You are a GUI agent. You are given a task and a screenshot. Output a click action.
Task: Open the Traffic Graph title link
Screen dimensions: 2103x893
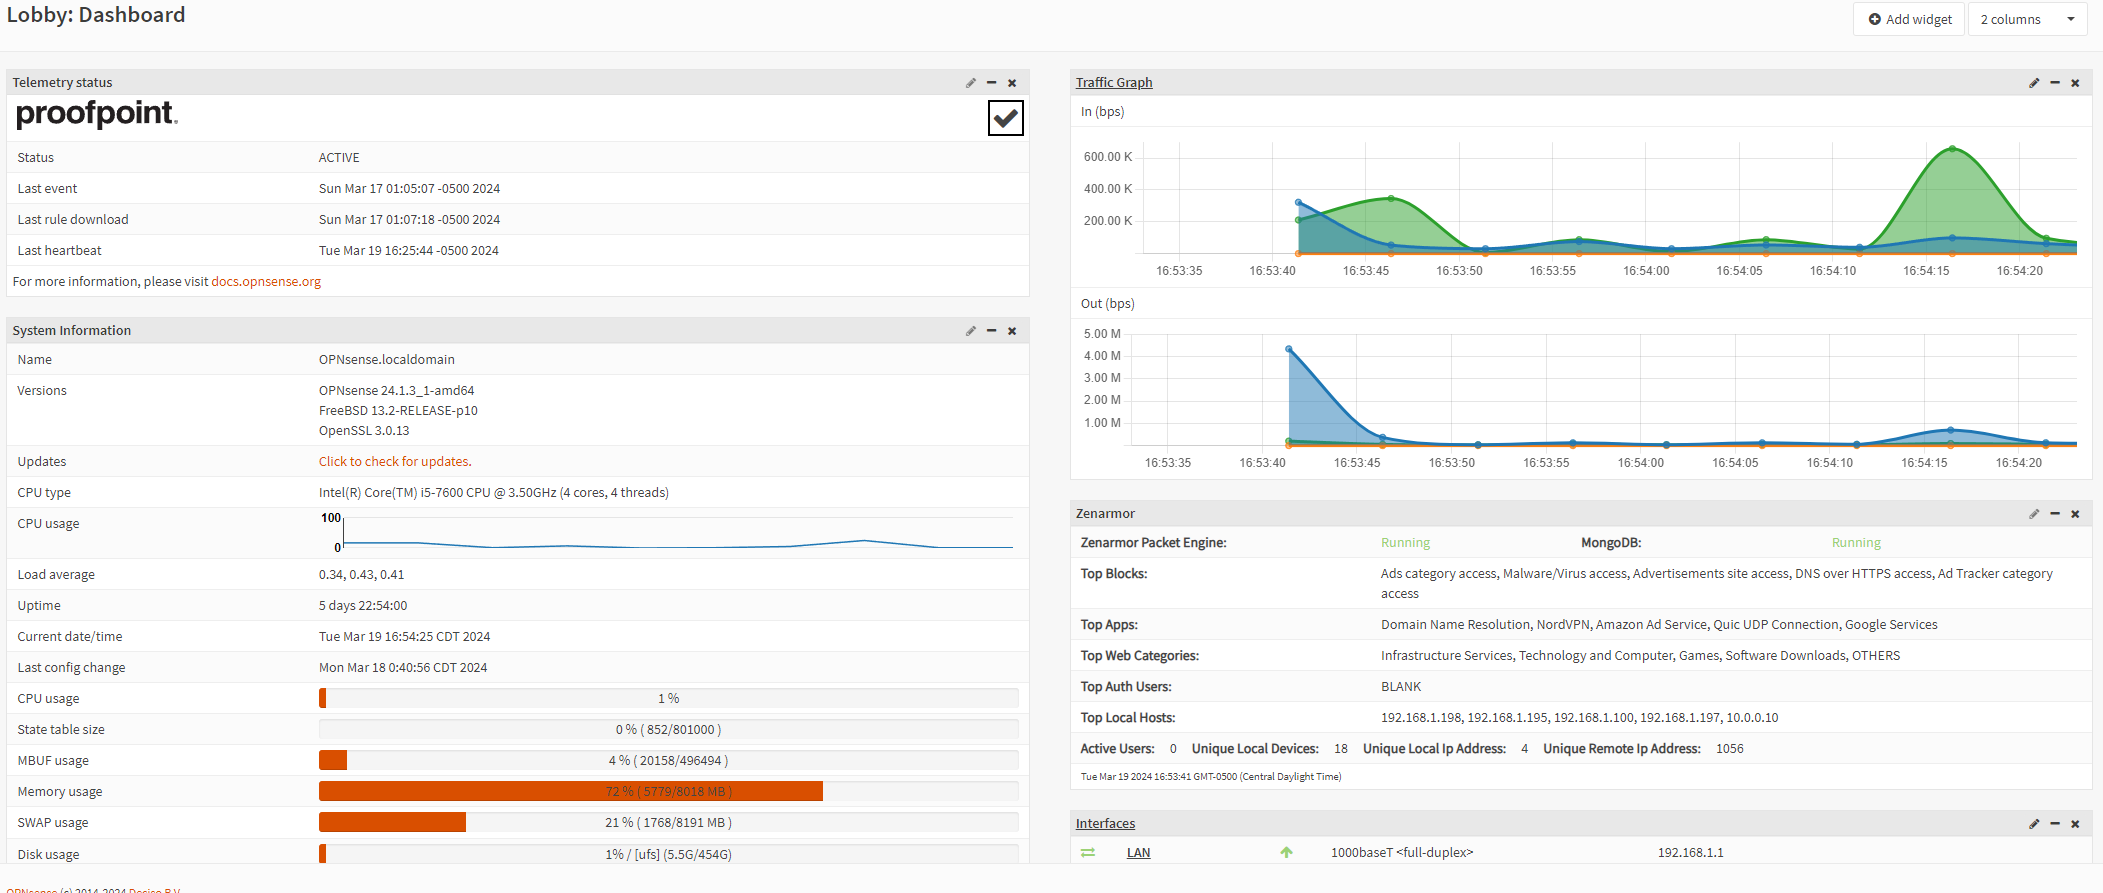tap(1114, 83)
